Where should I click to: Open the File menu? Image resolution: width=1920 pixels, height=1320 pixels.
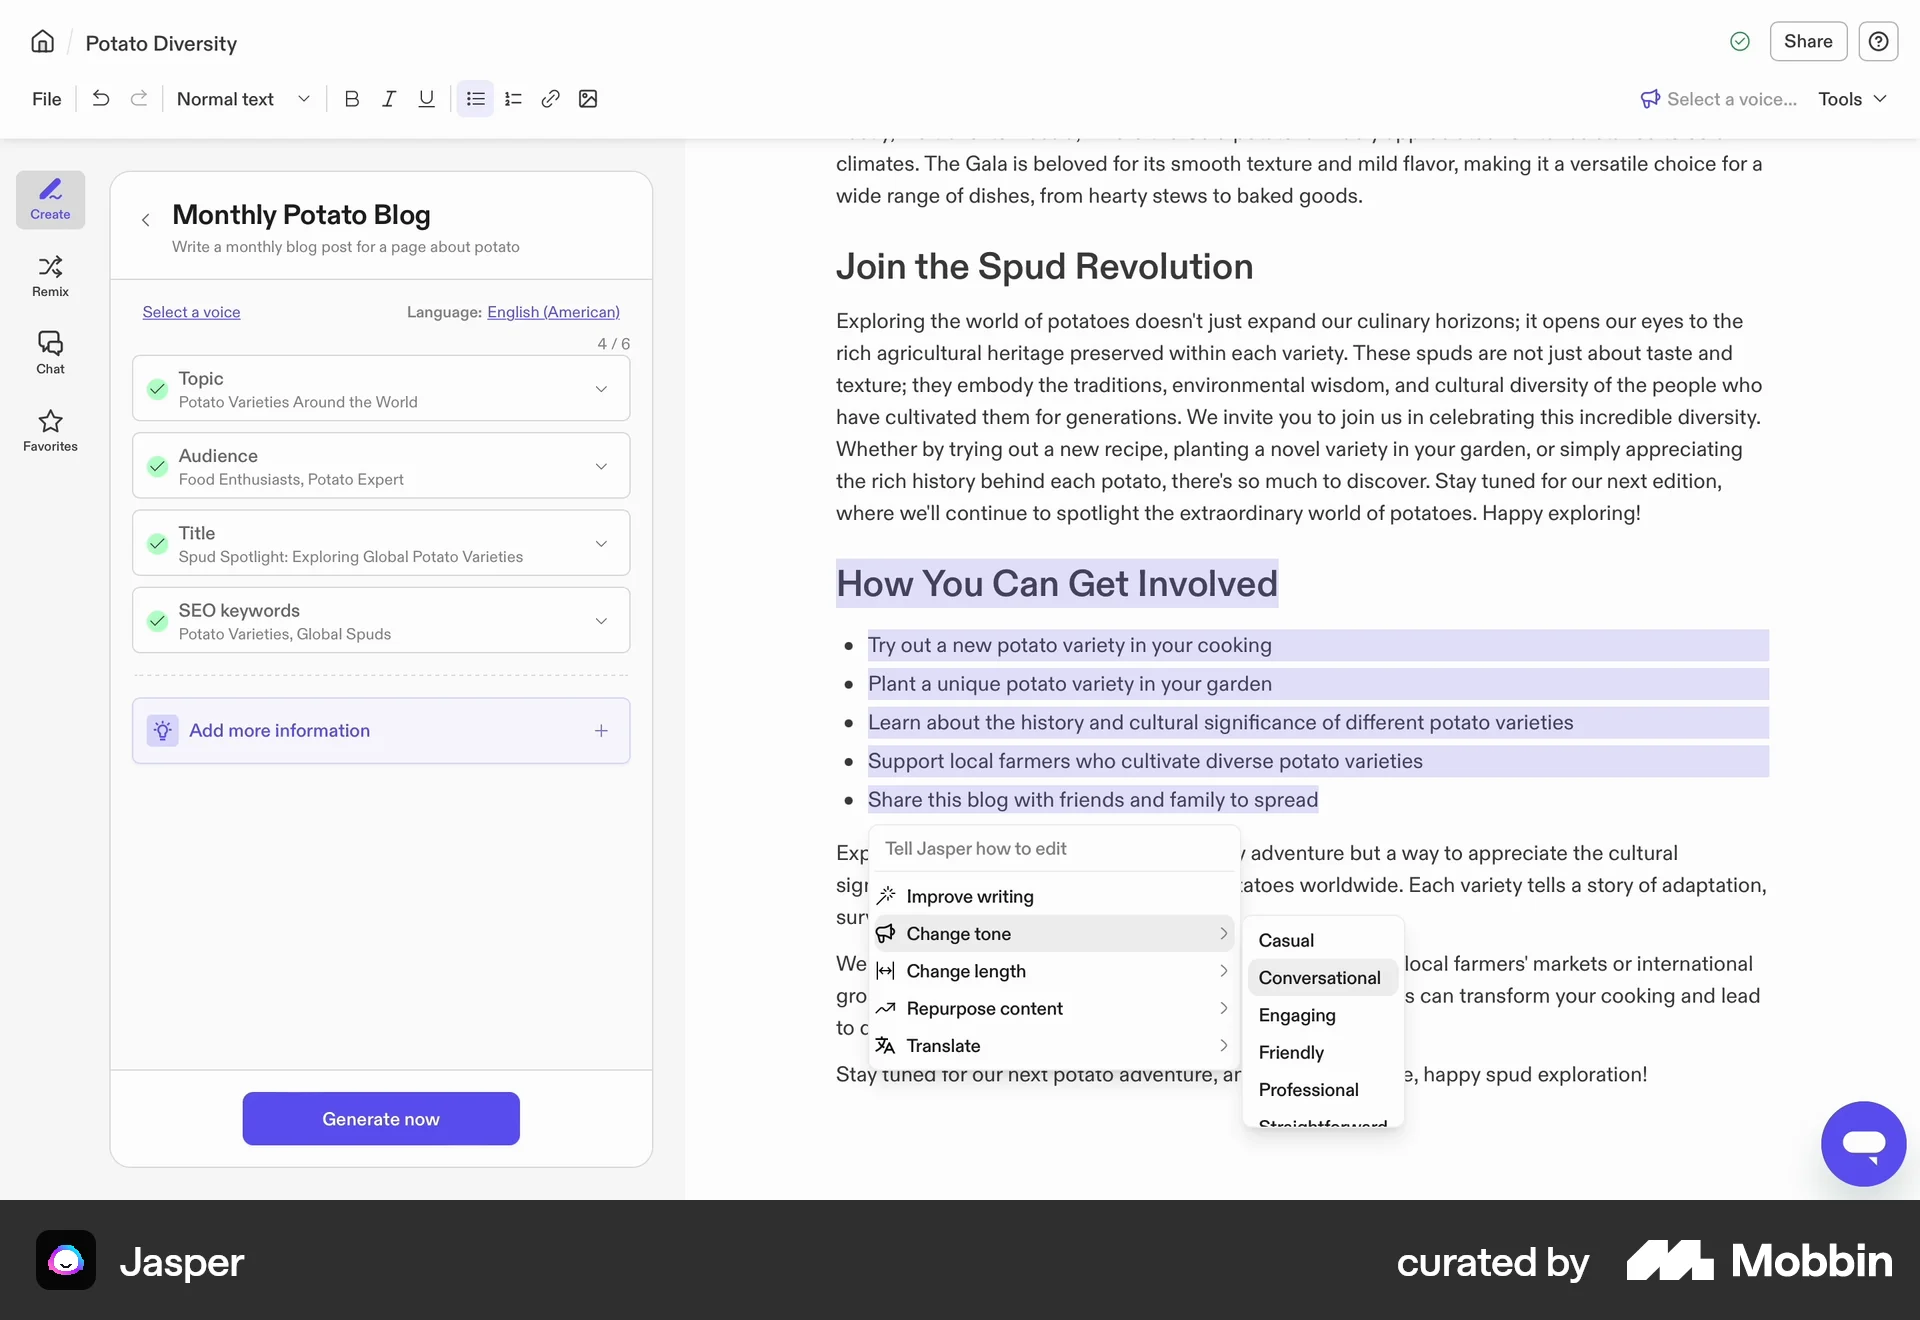coord(45,98)
